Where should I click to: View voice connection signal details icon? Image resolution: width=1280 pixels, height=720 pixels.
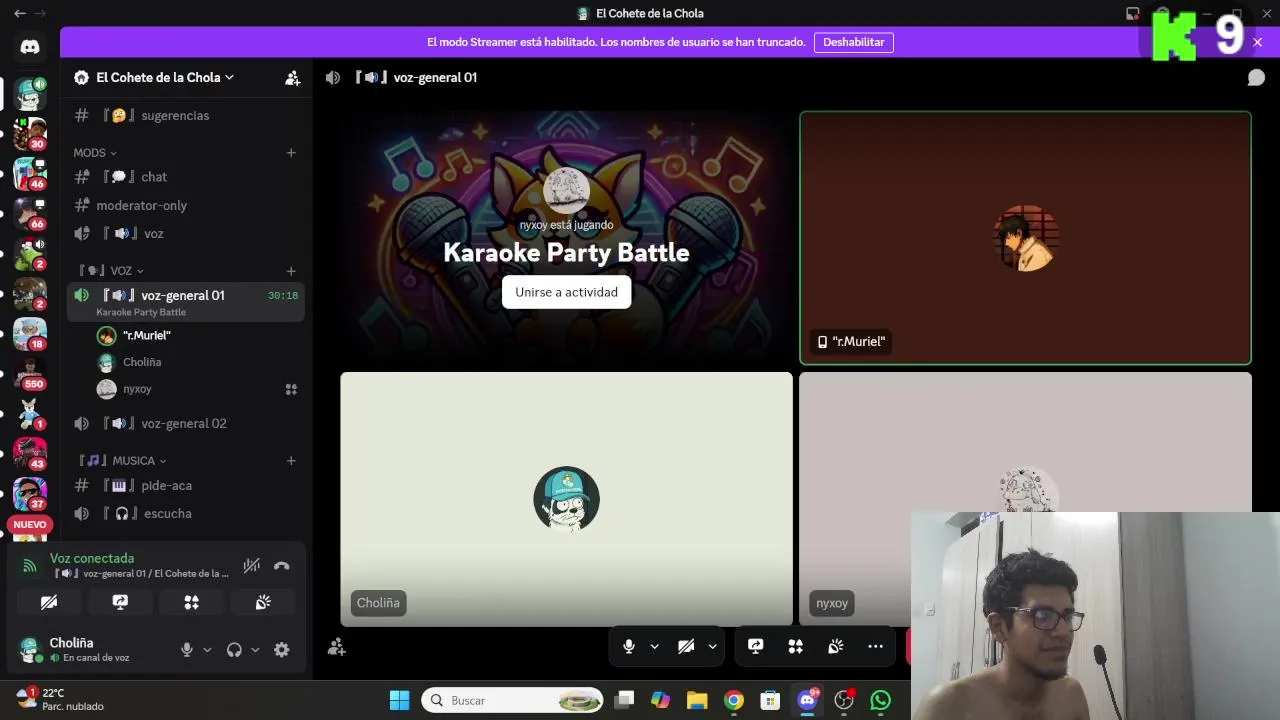tap(30, 566)
